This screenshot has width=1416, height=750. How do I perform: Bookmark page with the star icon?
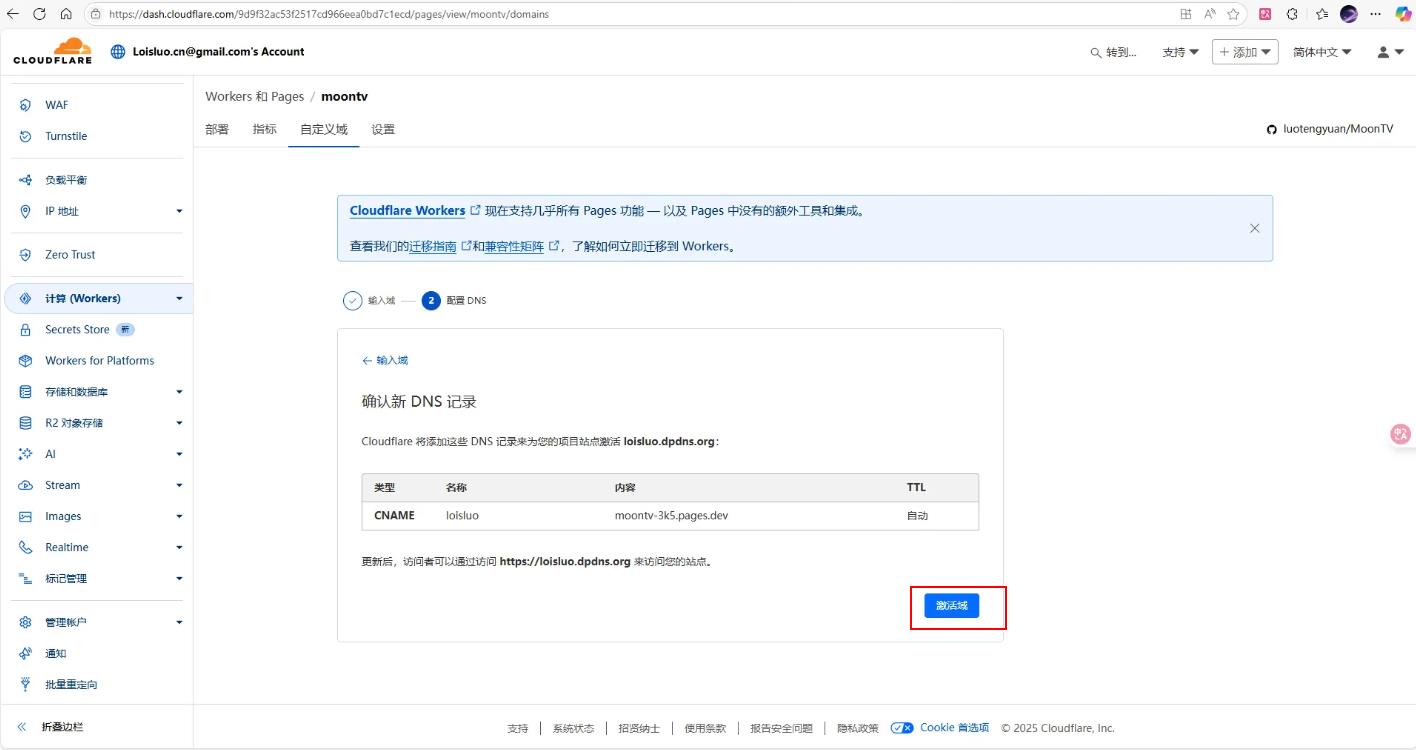[1233, 14]
